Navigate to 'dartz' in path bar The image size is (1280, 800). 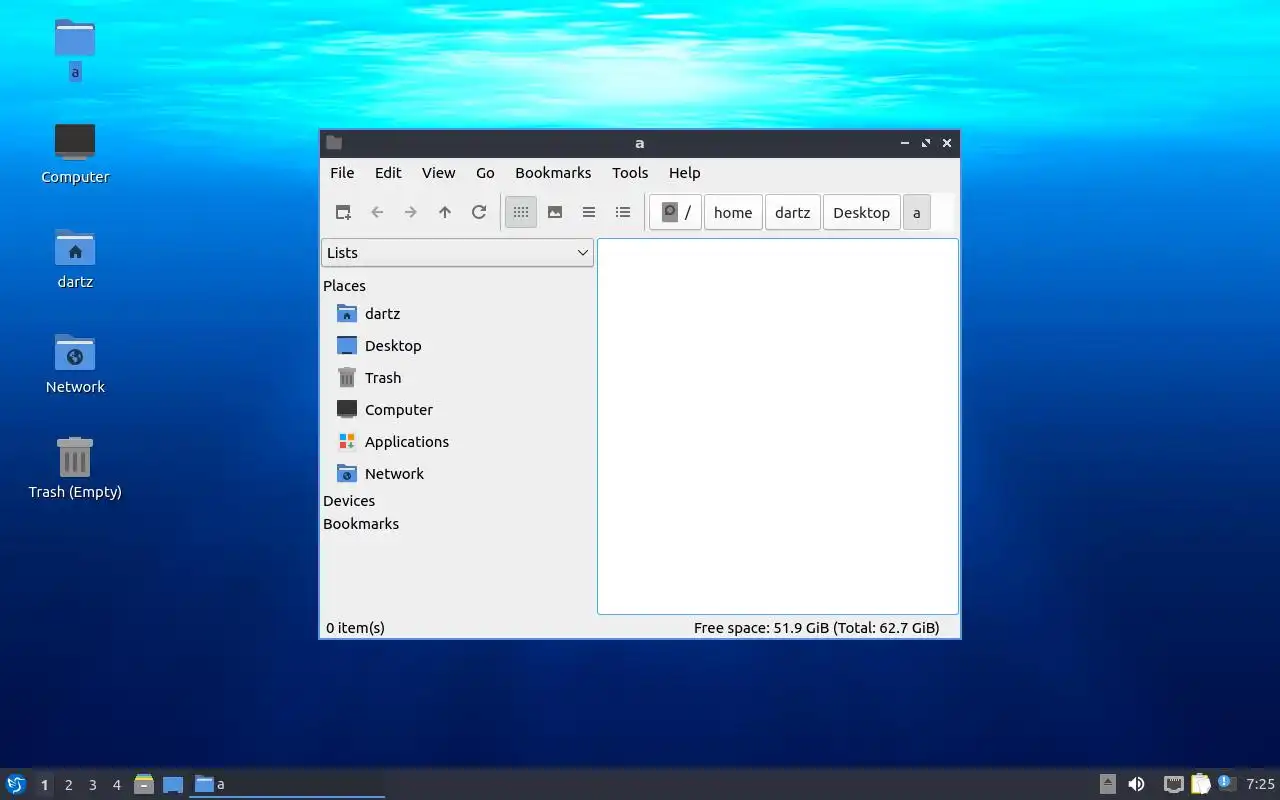[793, 212]
